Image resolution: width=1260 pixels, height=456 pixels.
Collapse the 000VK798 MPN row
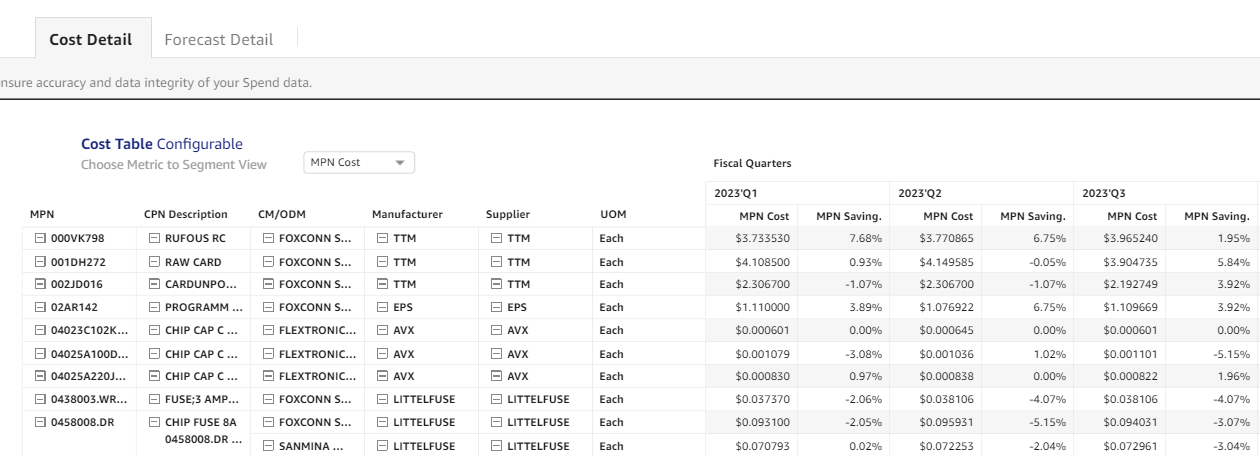coord(39,238)
